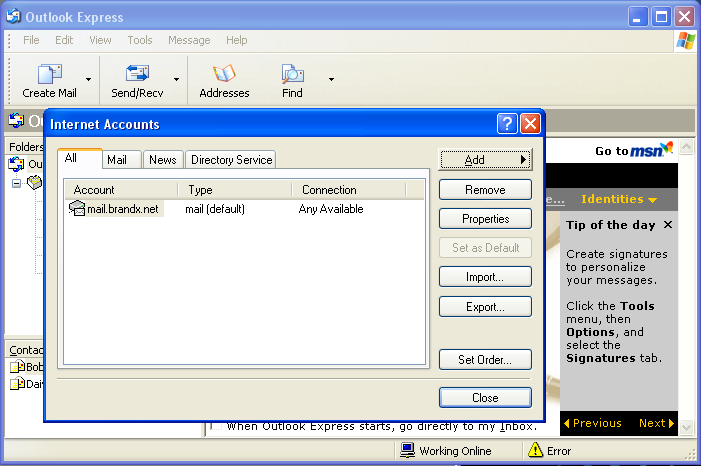Open the Tools menu

coord(140,40)
